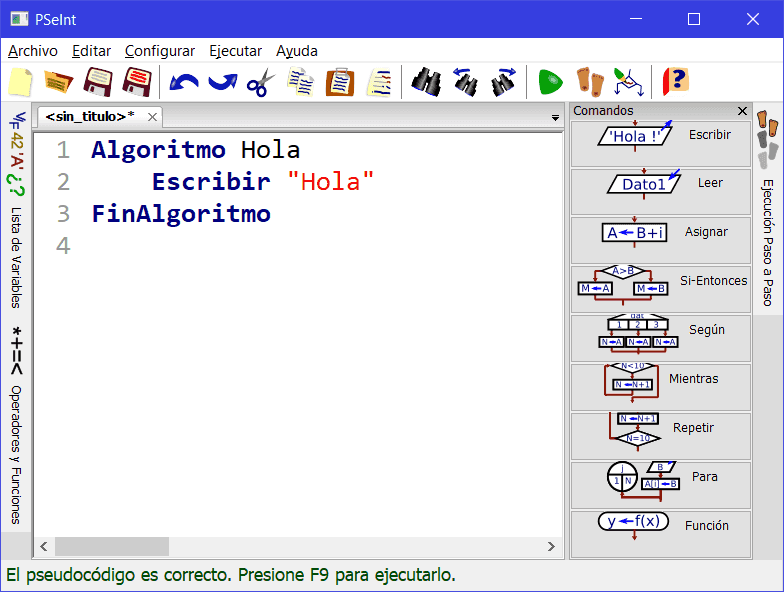Viewport: 784px width, 592px height.
Task: Insert the Leer command
Action: click(x=661, y=192)
